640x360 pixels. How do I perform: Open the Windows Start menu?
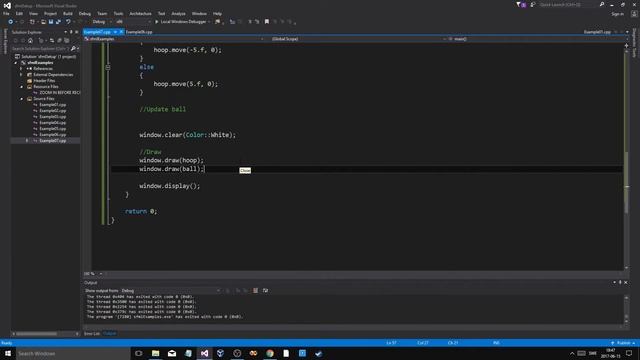tap(8, 353)
